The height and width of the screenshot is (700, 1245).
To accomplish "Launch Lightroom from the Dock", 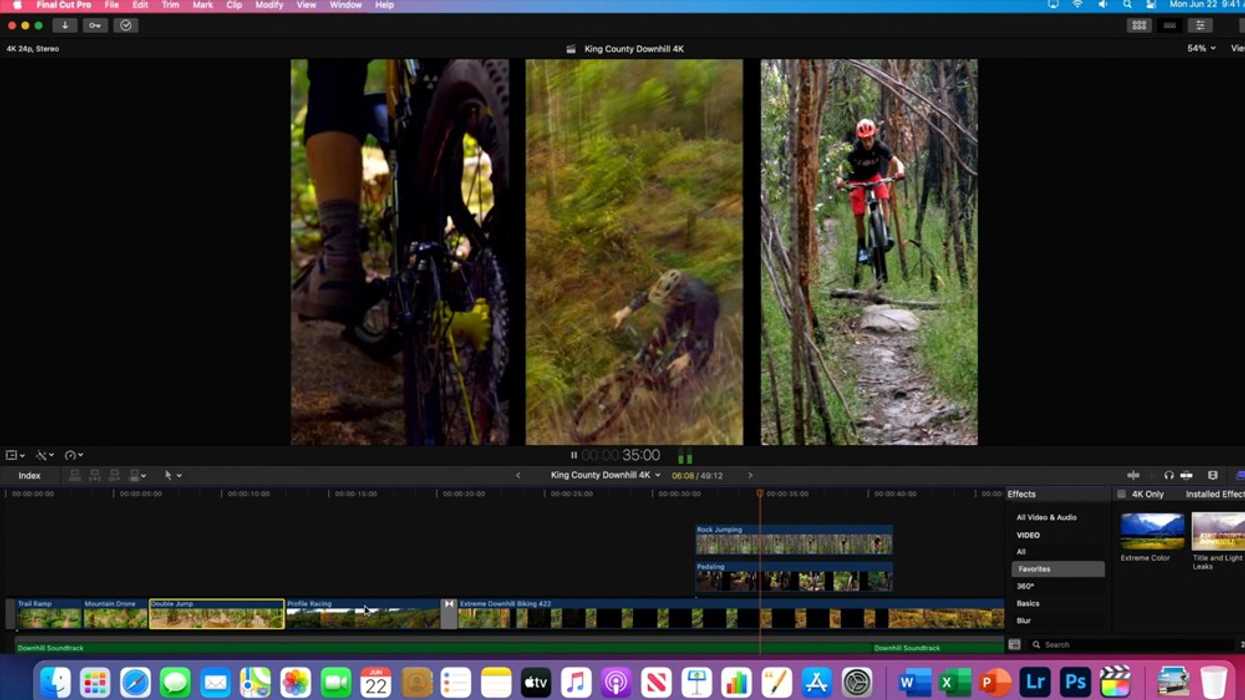I will click(1035, 683).
